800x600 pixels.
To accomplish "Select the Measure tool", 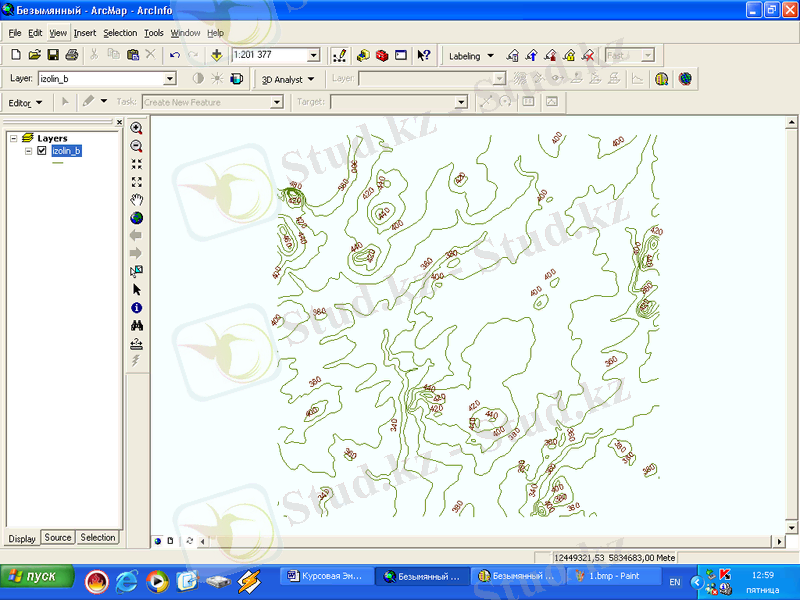I will tap(137, 344).
